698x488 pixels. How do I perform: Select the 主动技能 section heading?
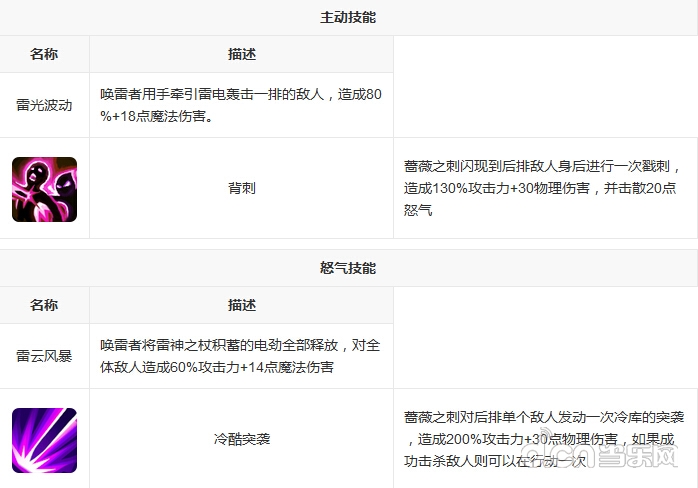348,18
